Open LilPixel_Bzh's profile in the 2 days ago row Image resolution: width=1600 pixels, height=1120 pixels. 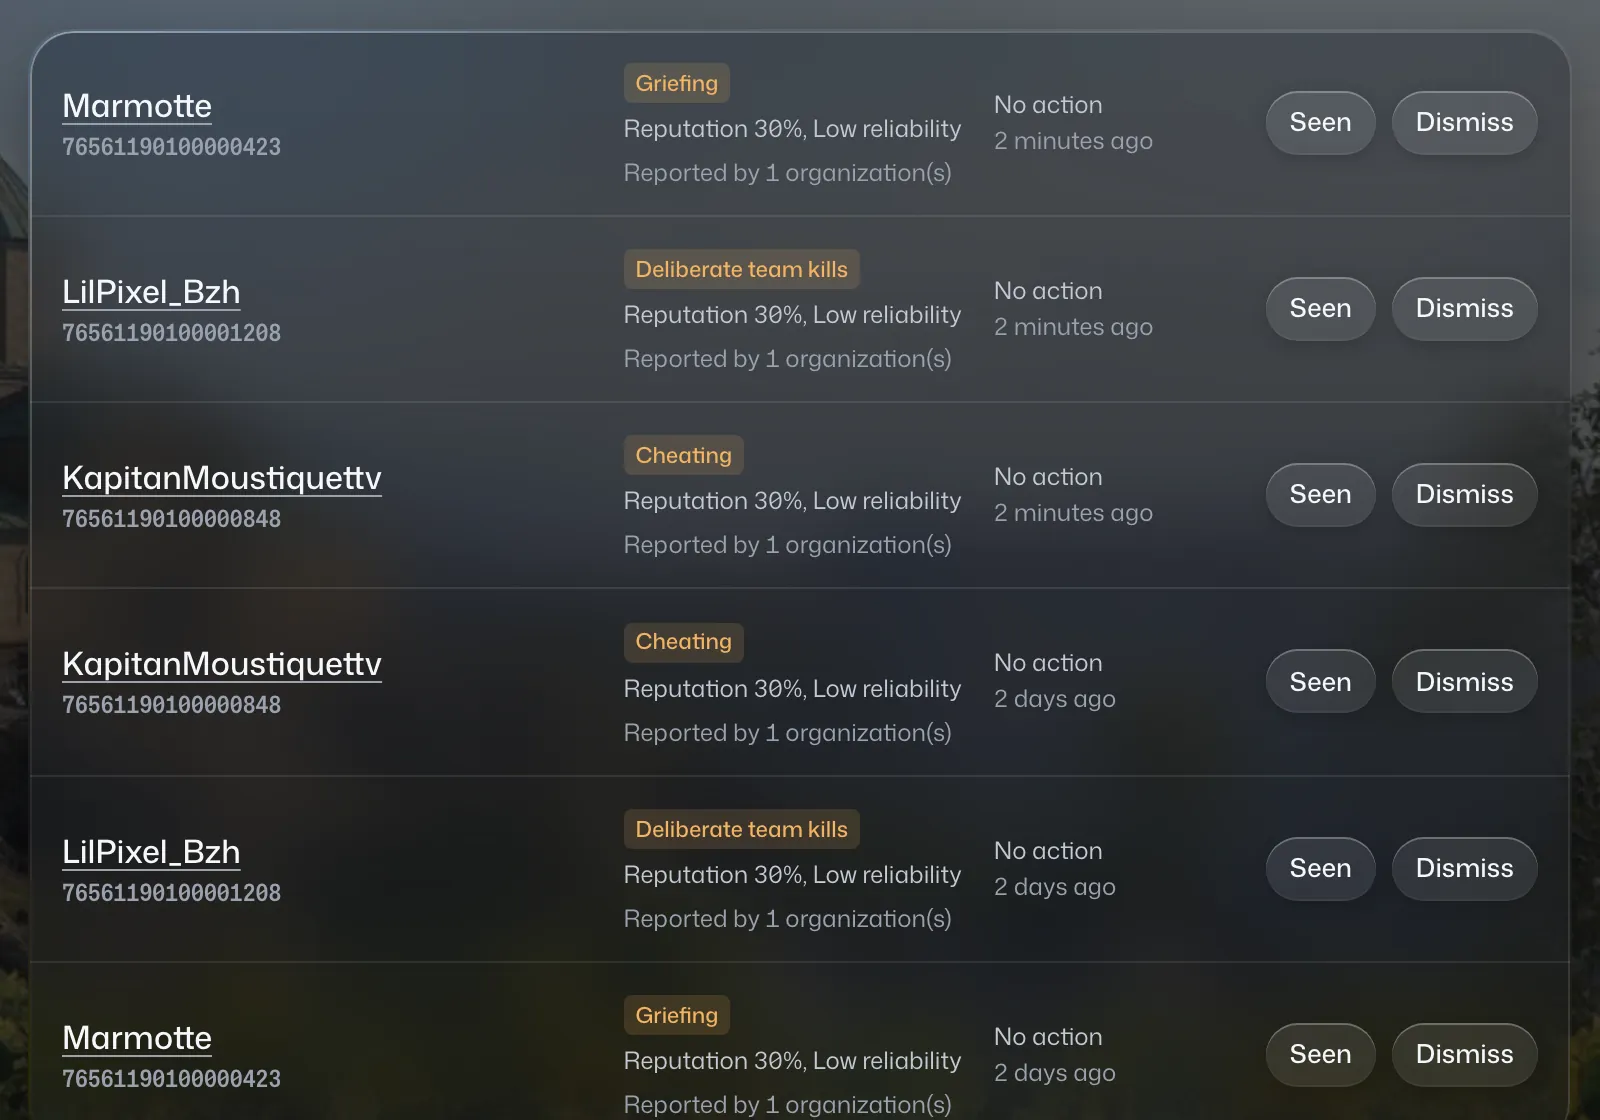pyautogui.click(x=151, y=852)
